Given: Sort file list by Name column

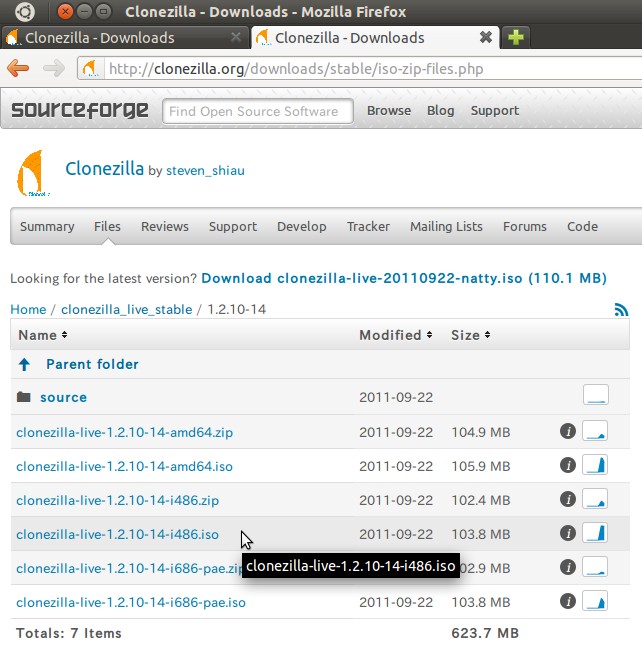Looking at the screenshot, I should coord(43,335).
